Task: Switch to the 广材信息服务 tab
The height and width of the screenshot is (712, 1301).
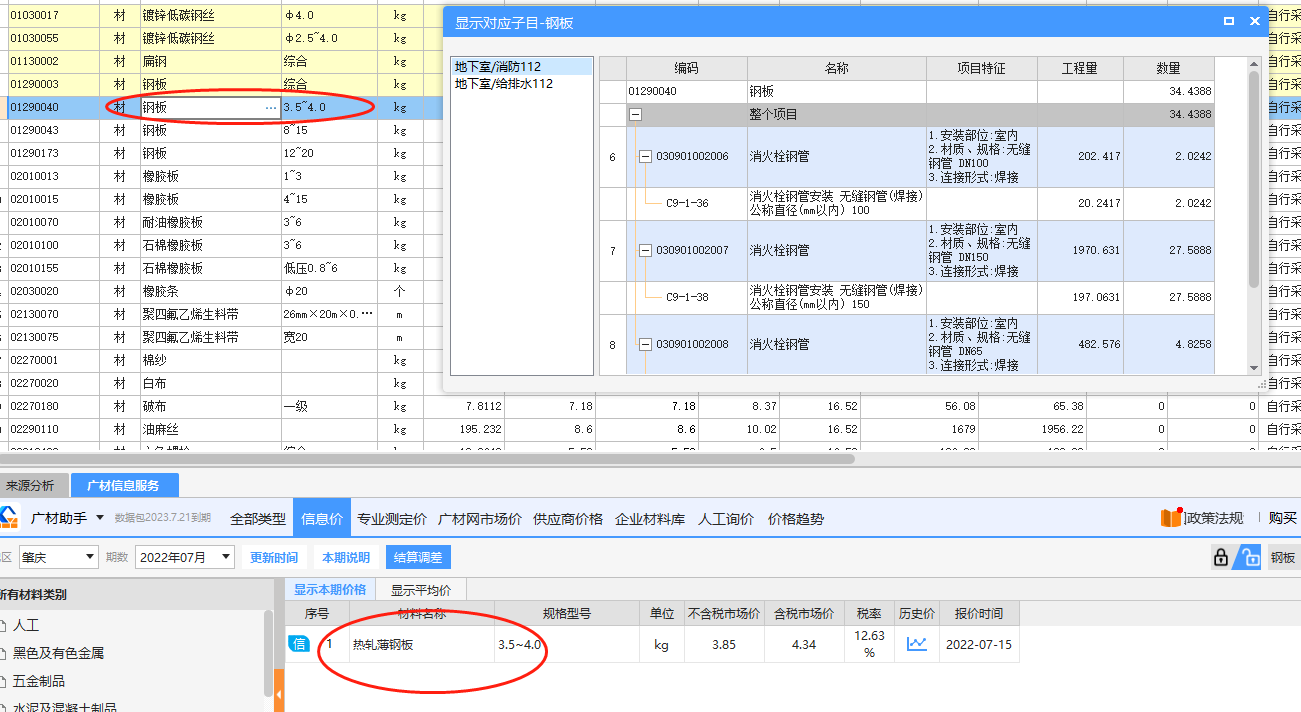Action: pos(124,486)
